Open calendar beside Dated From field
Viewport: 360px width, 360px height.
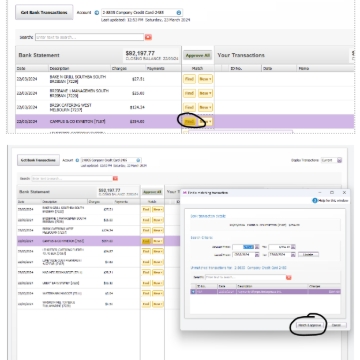point(257,255)
